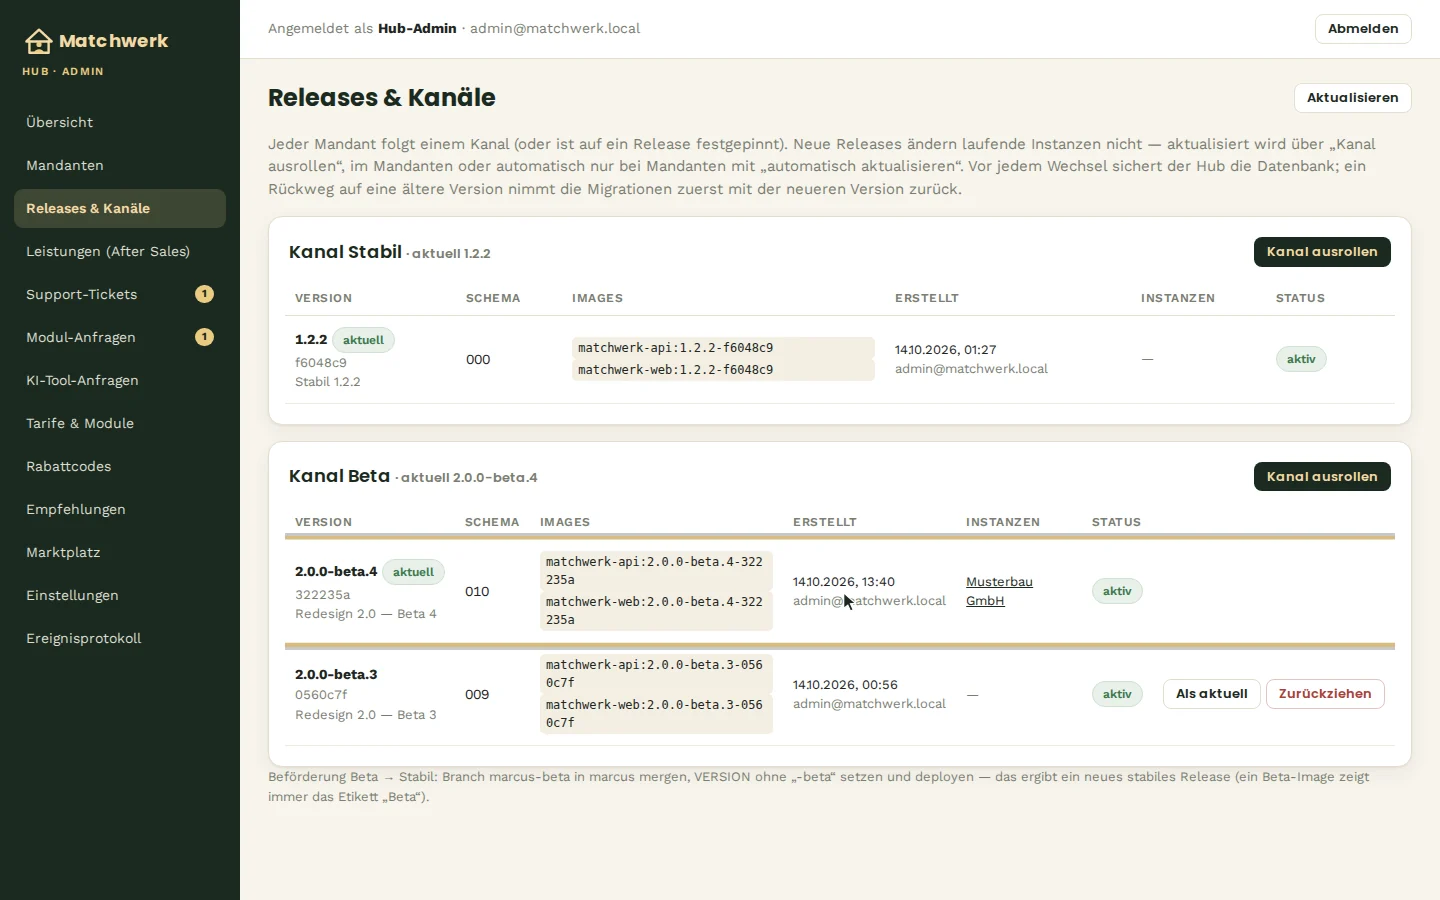
Task: Click the Abmelden button
Action: pos(1363,29)
